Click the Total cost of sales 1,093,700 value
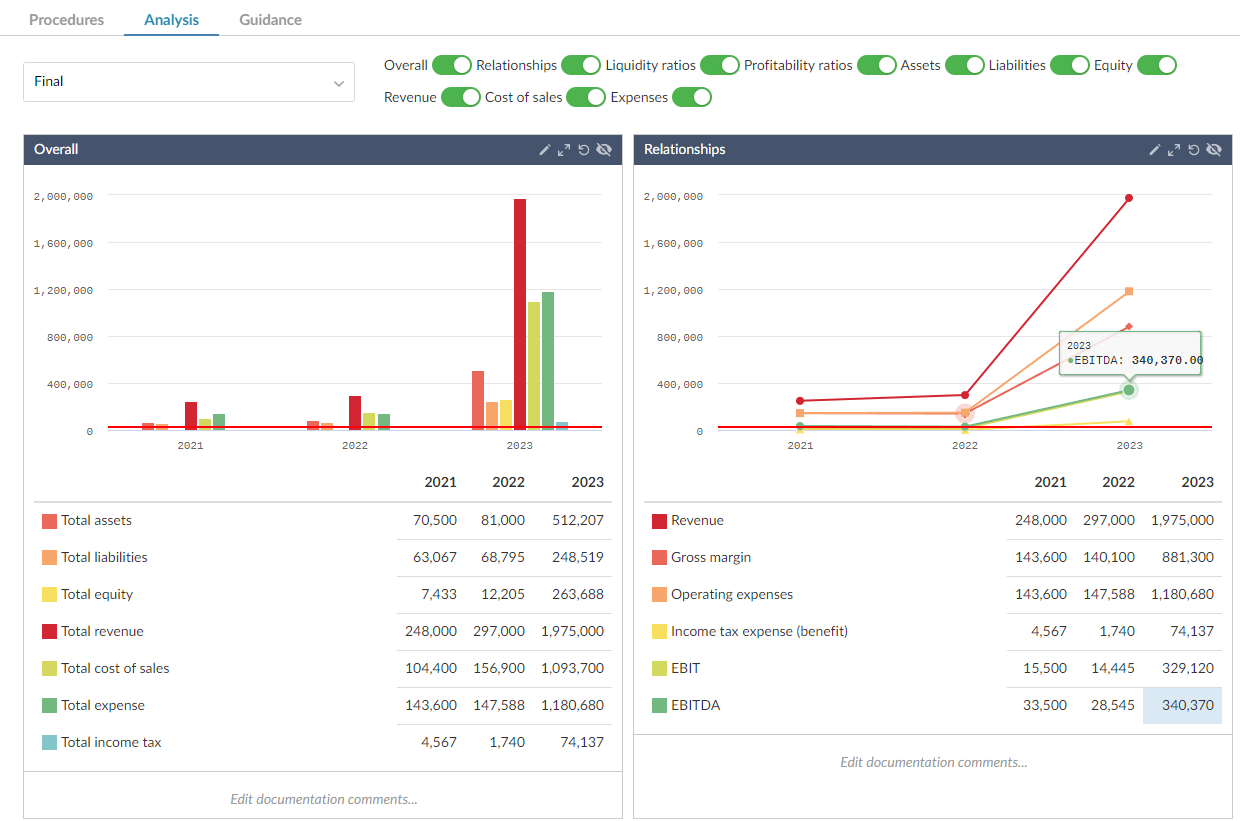 [573, 669]
